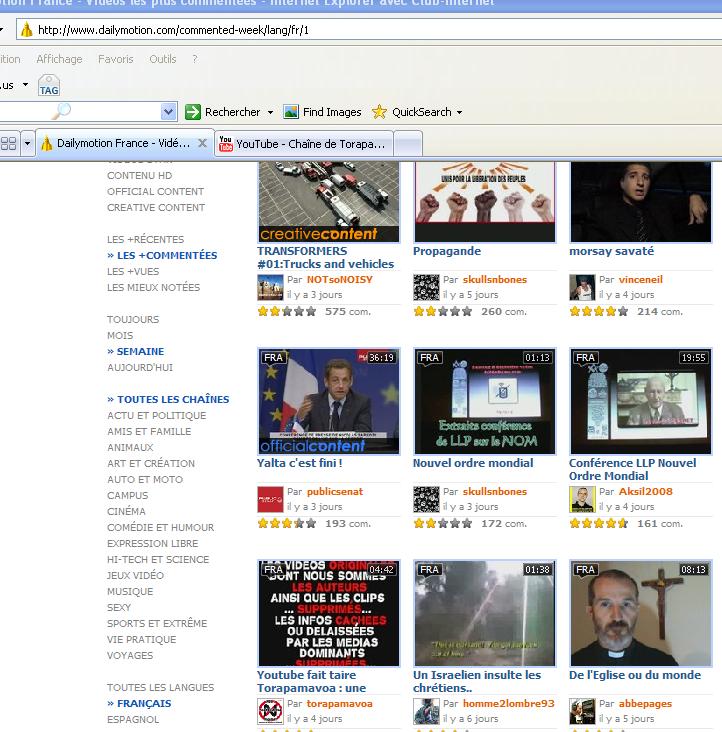
Task: Open the dropdown arrow left of TAG
Action: click(25, 85)
